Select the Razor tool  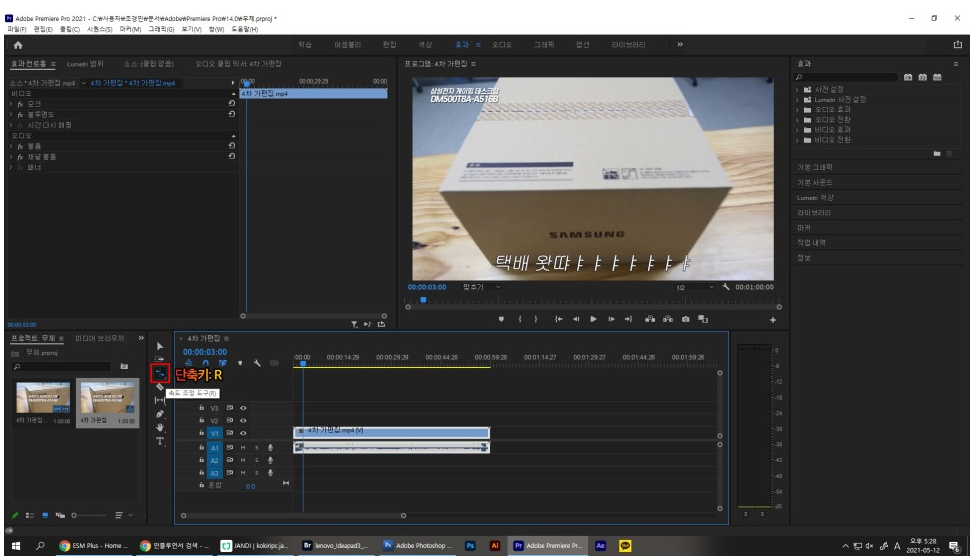160,387
